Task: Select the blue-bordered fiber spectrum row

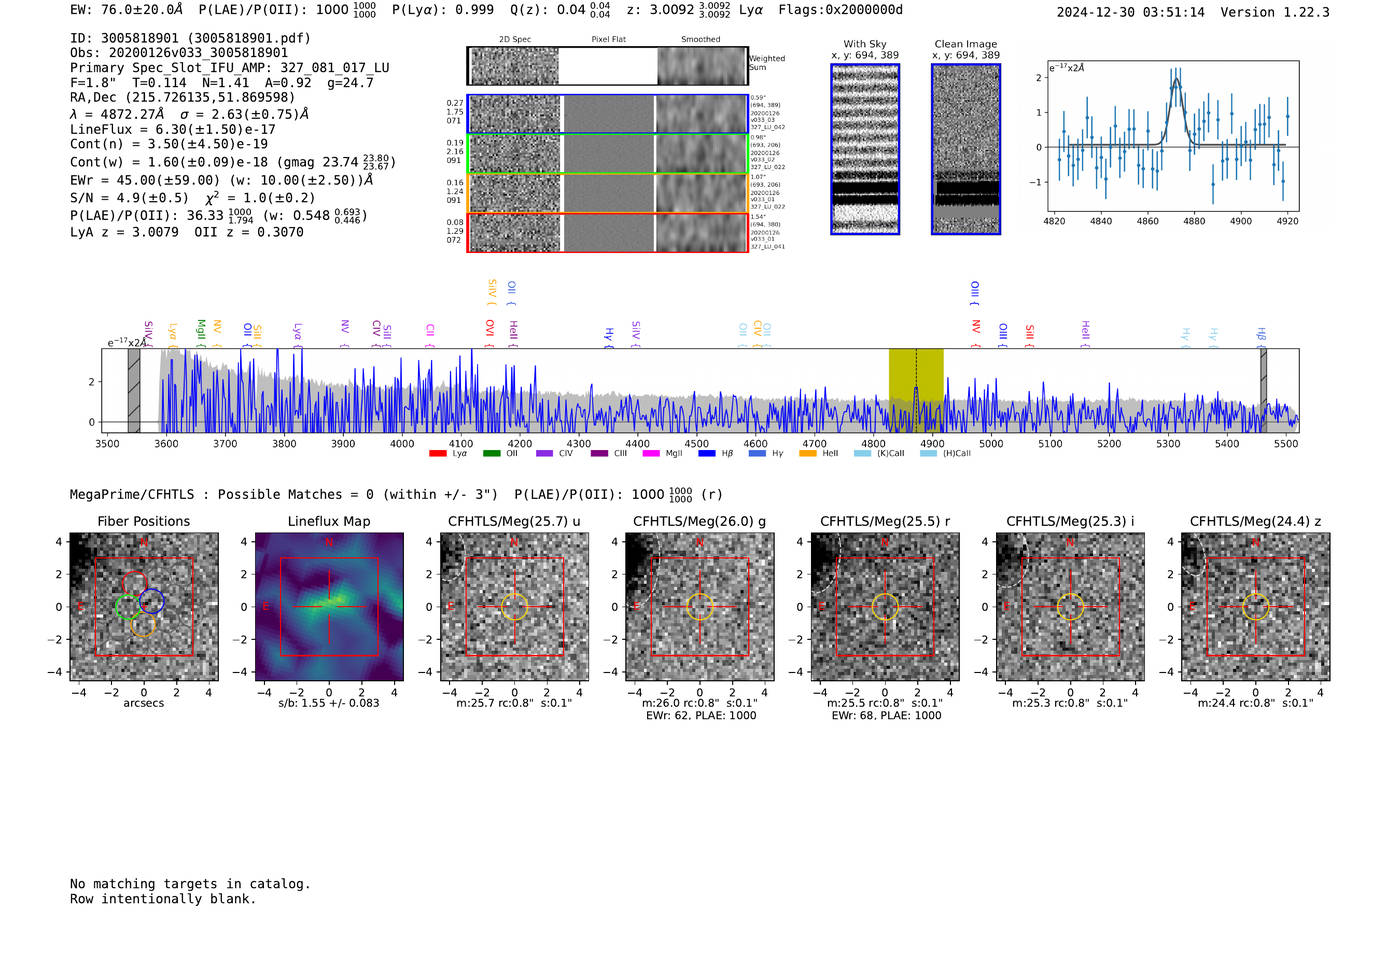Action: pos(607,114)
